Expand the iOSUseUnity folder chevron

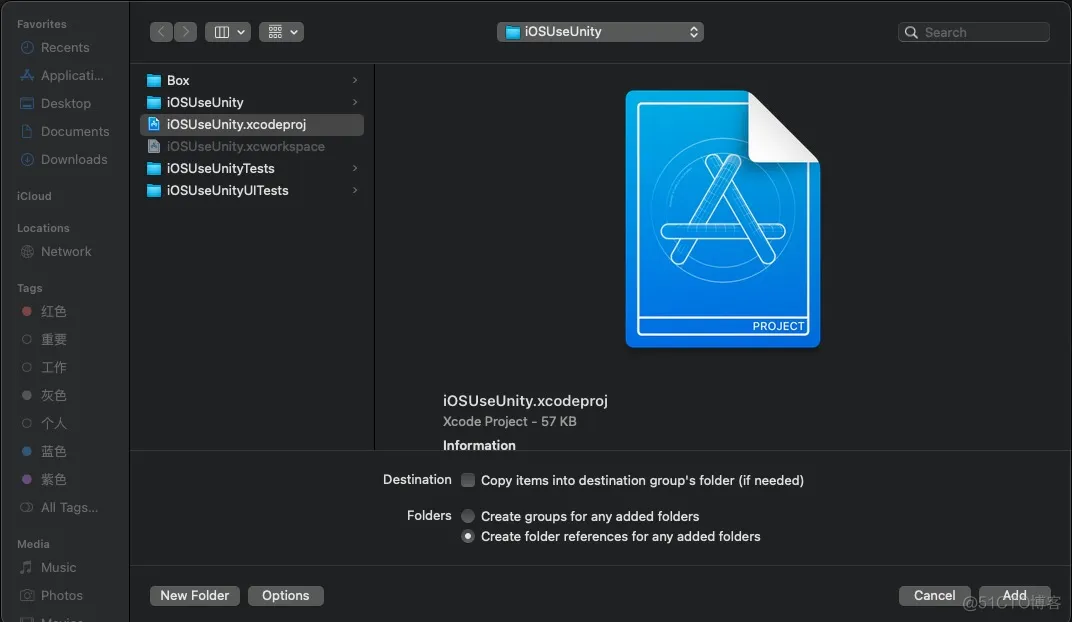pyautogui.click(x=355, y=103)
